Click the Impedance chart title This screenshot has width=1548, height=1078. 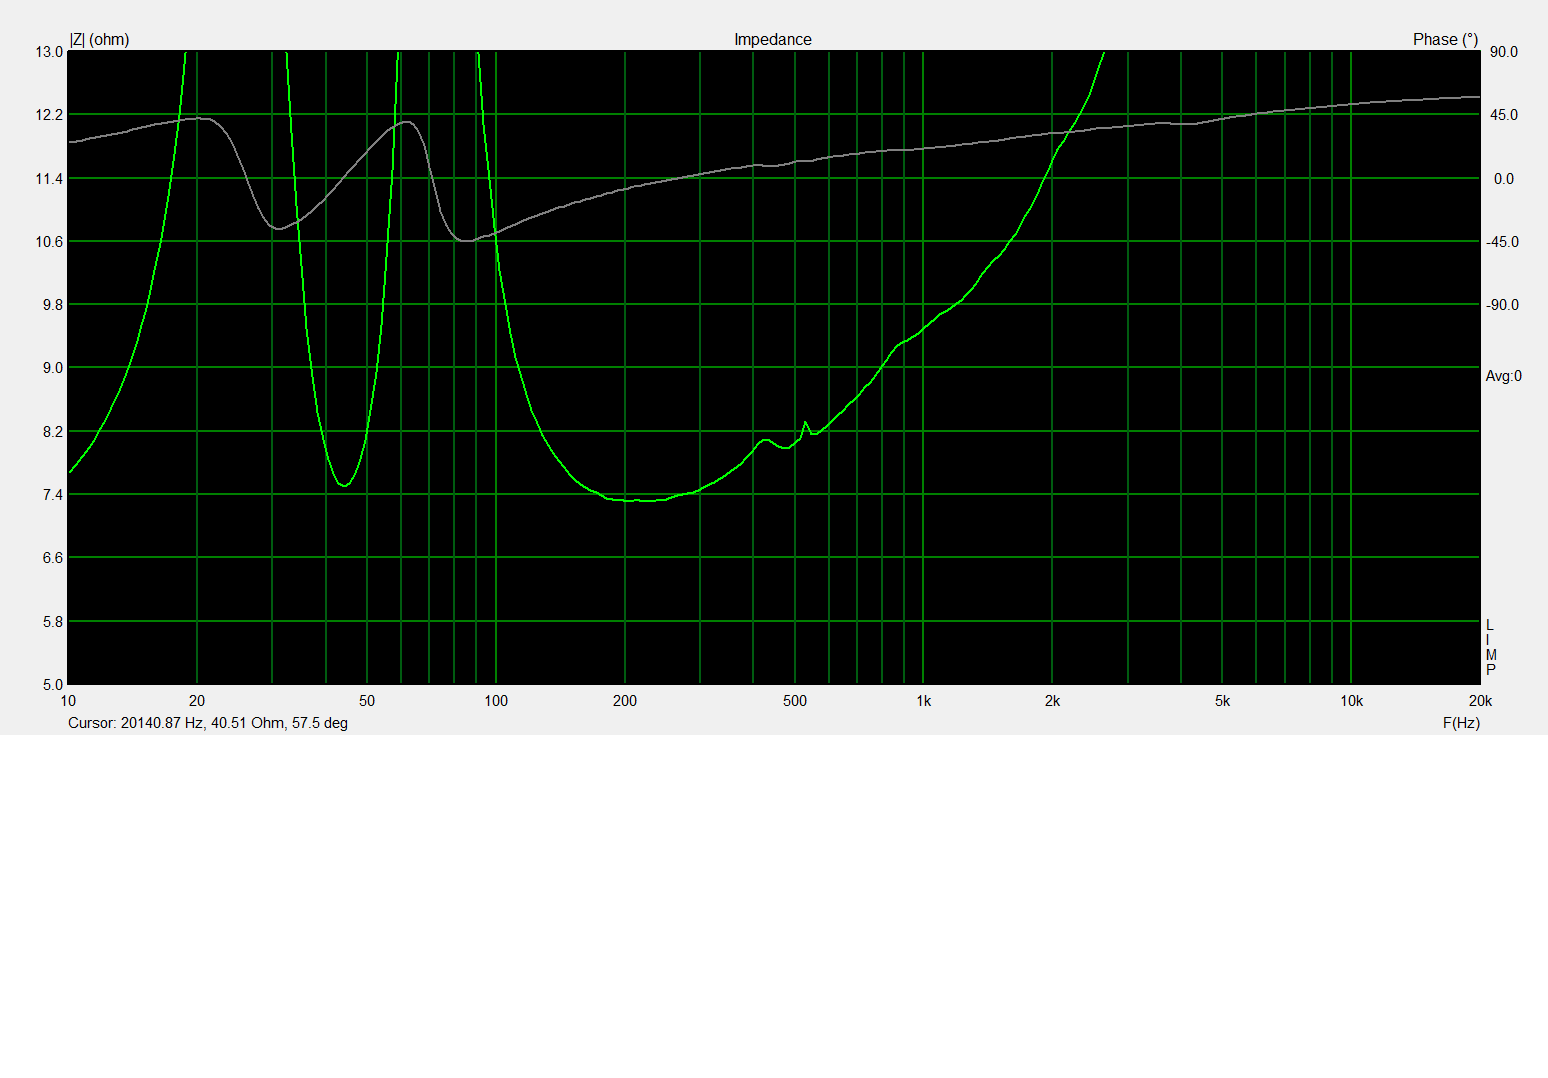pos(772,40)
